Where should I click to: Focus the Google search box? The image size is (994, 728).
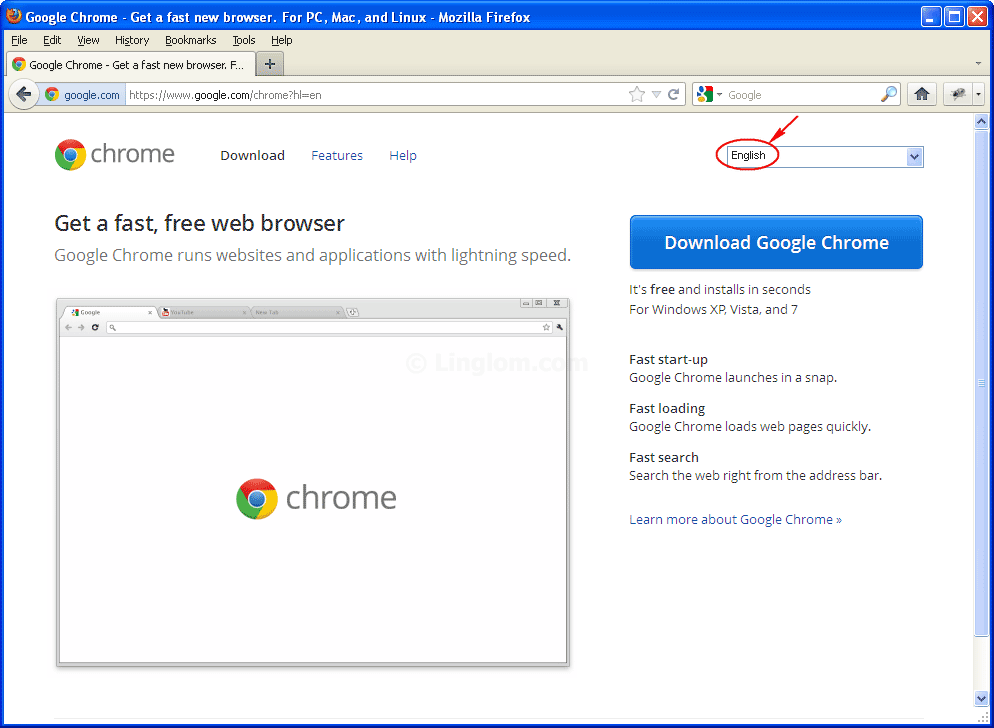pyautogui.click(x=802, y=95)
